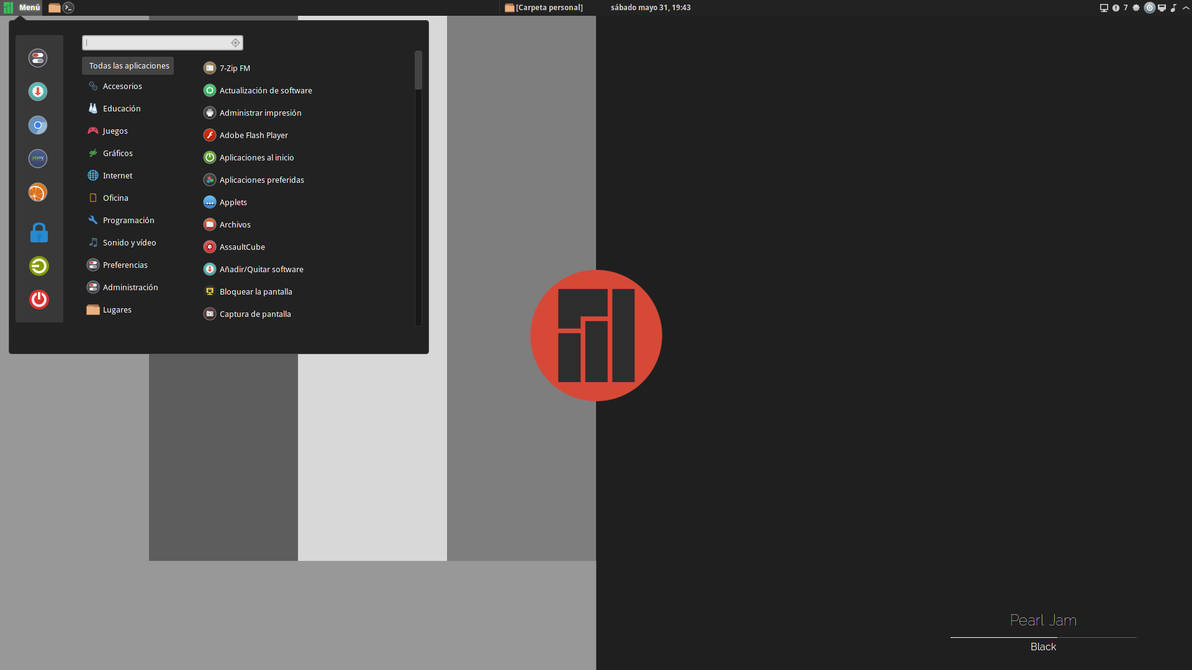This screenshot has height=670, width=1192.
Task: Select the Preferencias category
Action: click(125, 265)
